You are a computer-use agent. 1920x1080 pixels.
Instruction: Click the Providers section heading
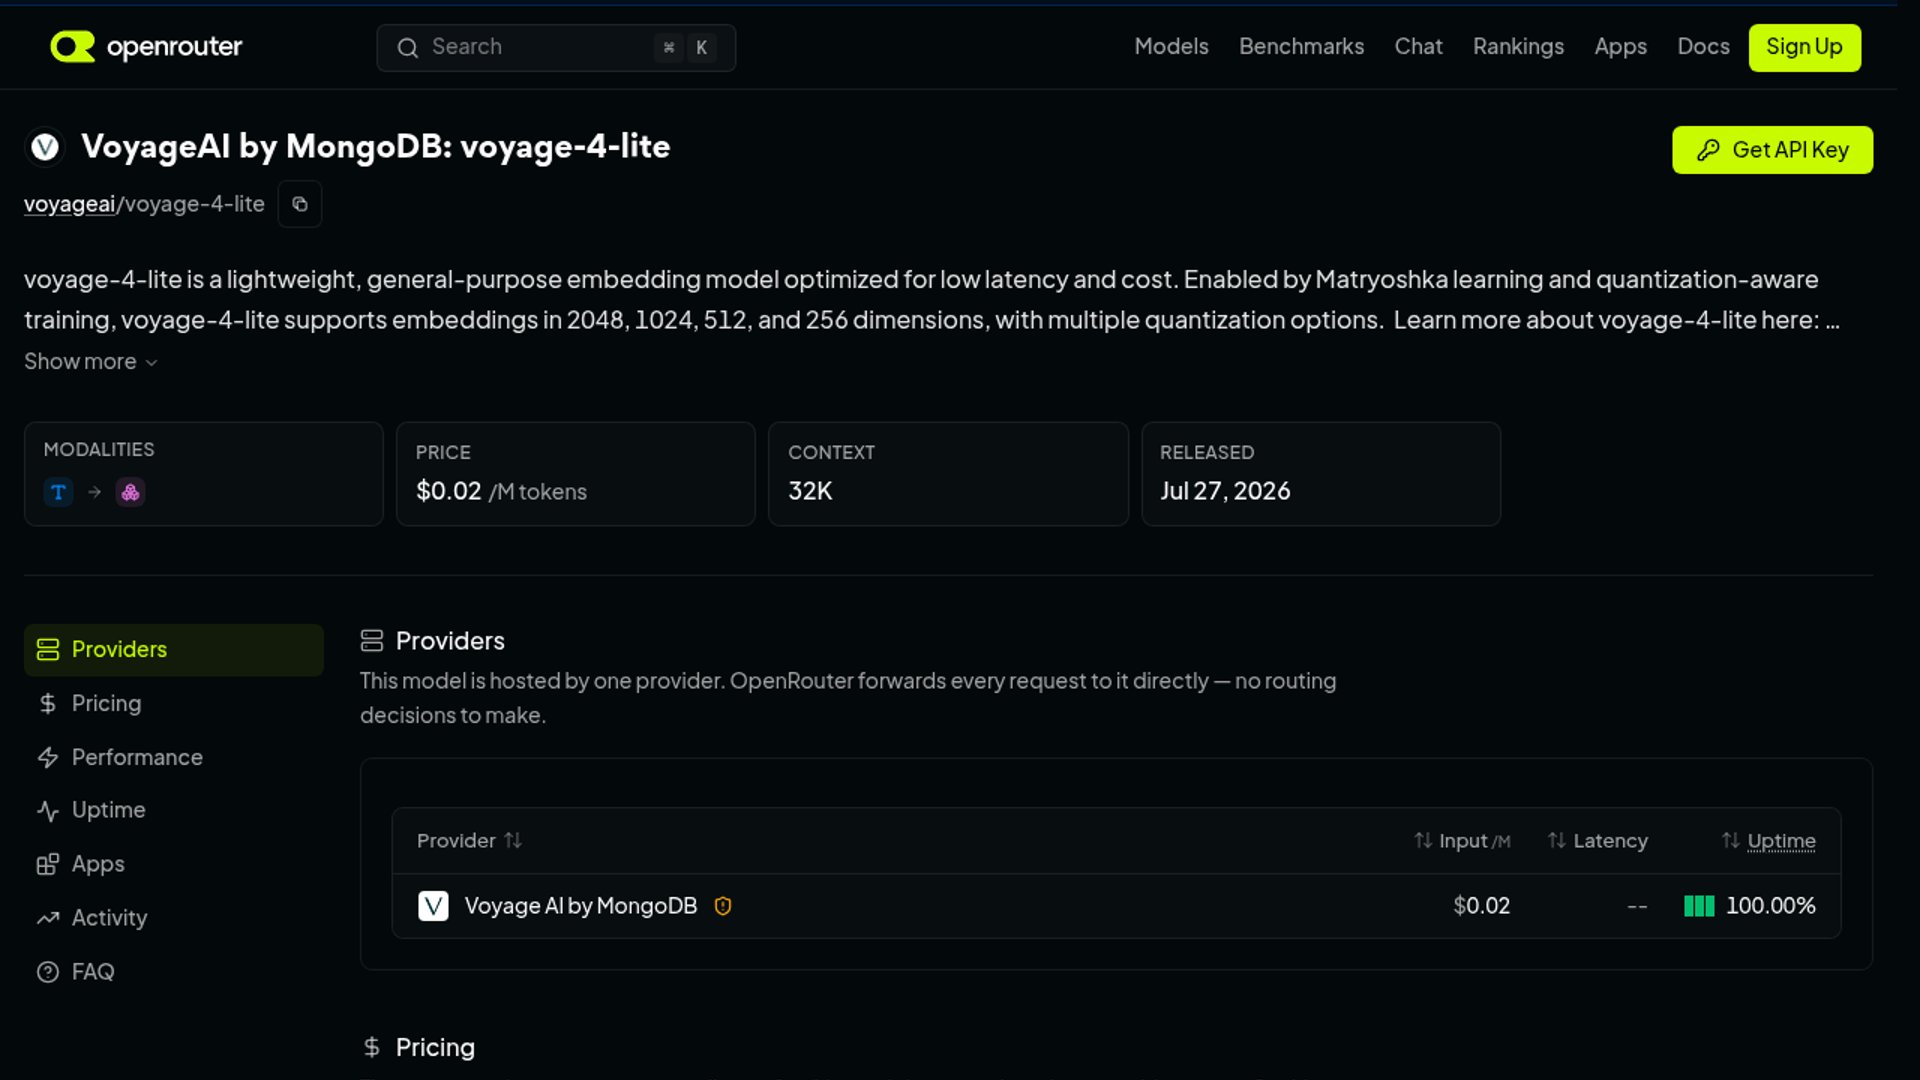coord(450,641)
